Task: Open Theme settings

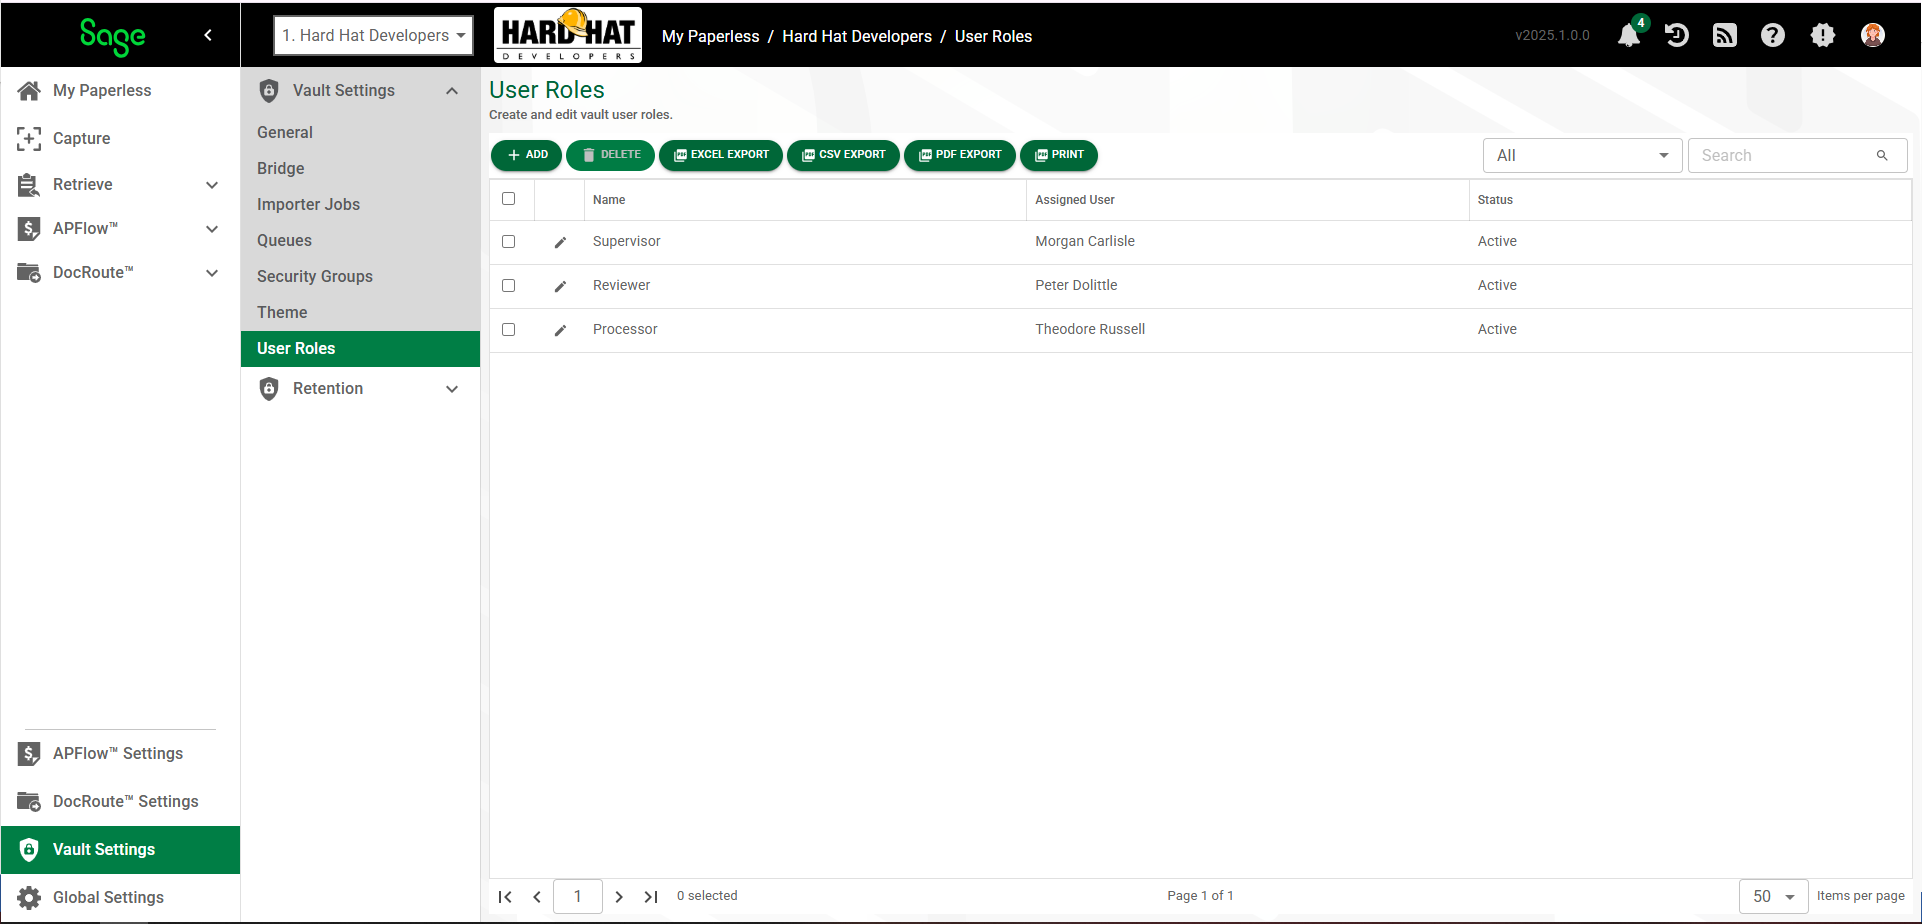Action: 360,312
